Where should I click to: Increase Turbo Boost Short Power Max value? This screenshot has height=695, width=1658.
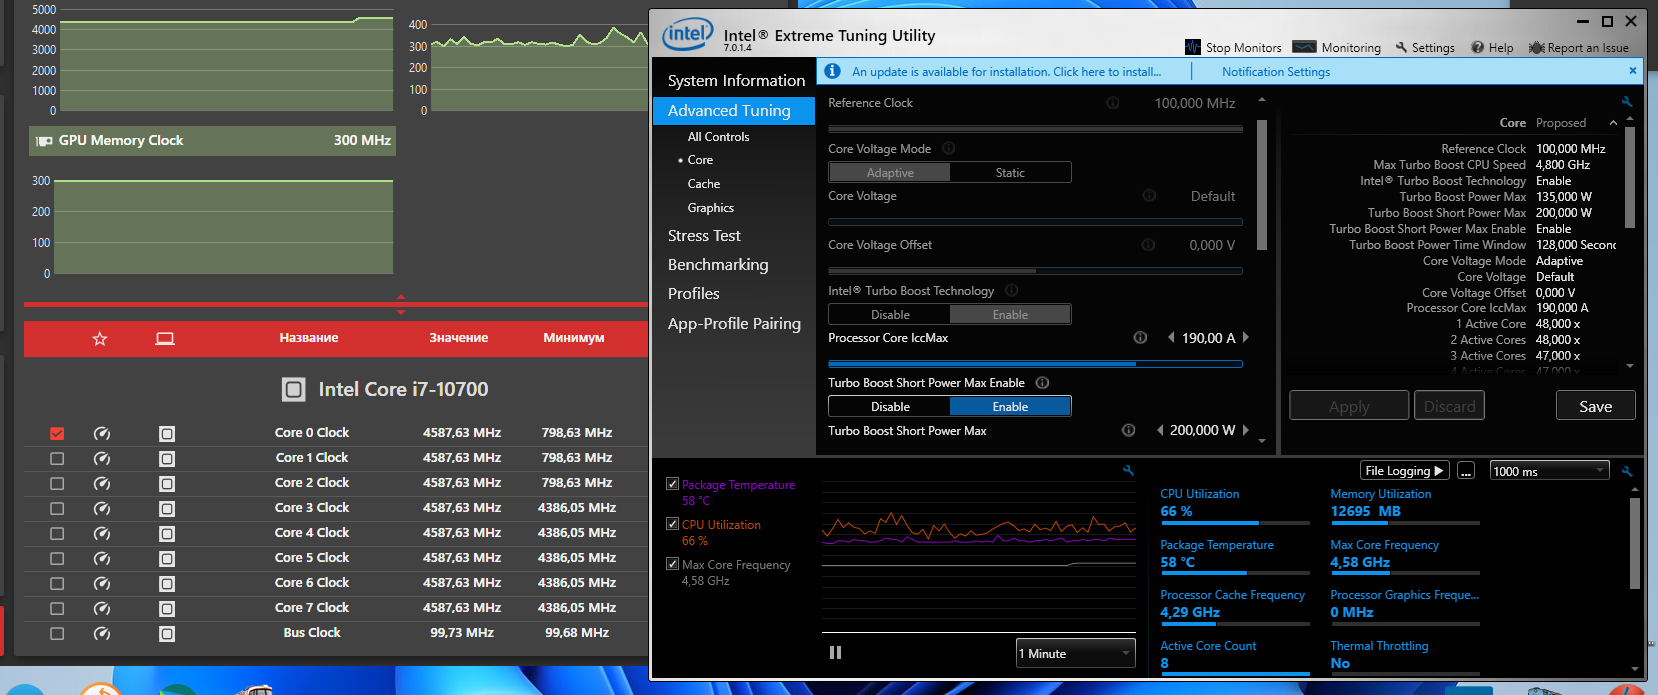click(x=1246, y=430)
